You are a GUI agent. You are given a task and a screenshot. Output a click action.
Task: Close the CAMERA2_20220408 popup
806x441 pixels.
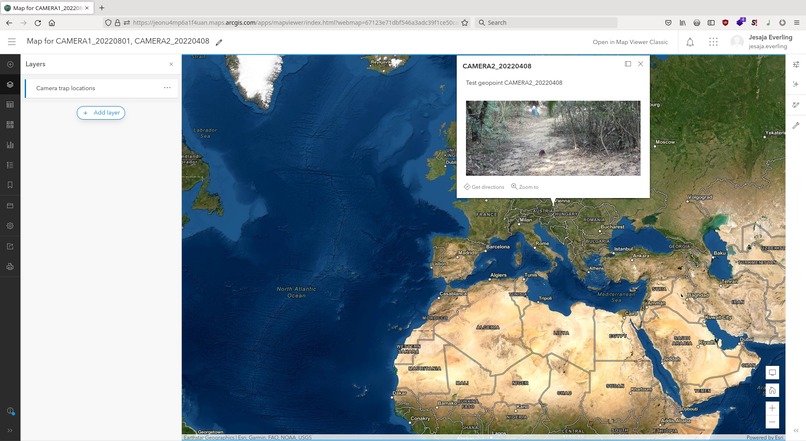(x=640, y=64)
